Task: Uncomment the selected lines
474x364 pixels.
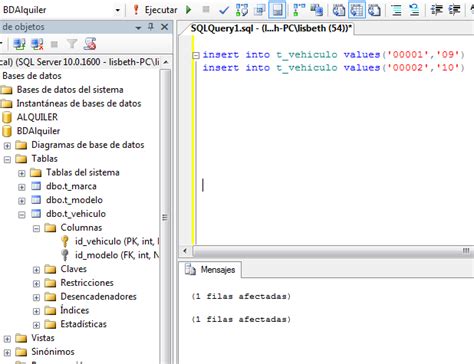Action: pyautogui.click(x=414, y=10)
